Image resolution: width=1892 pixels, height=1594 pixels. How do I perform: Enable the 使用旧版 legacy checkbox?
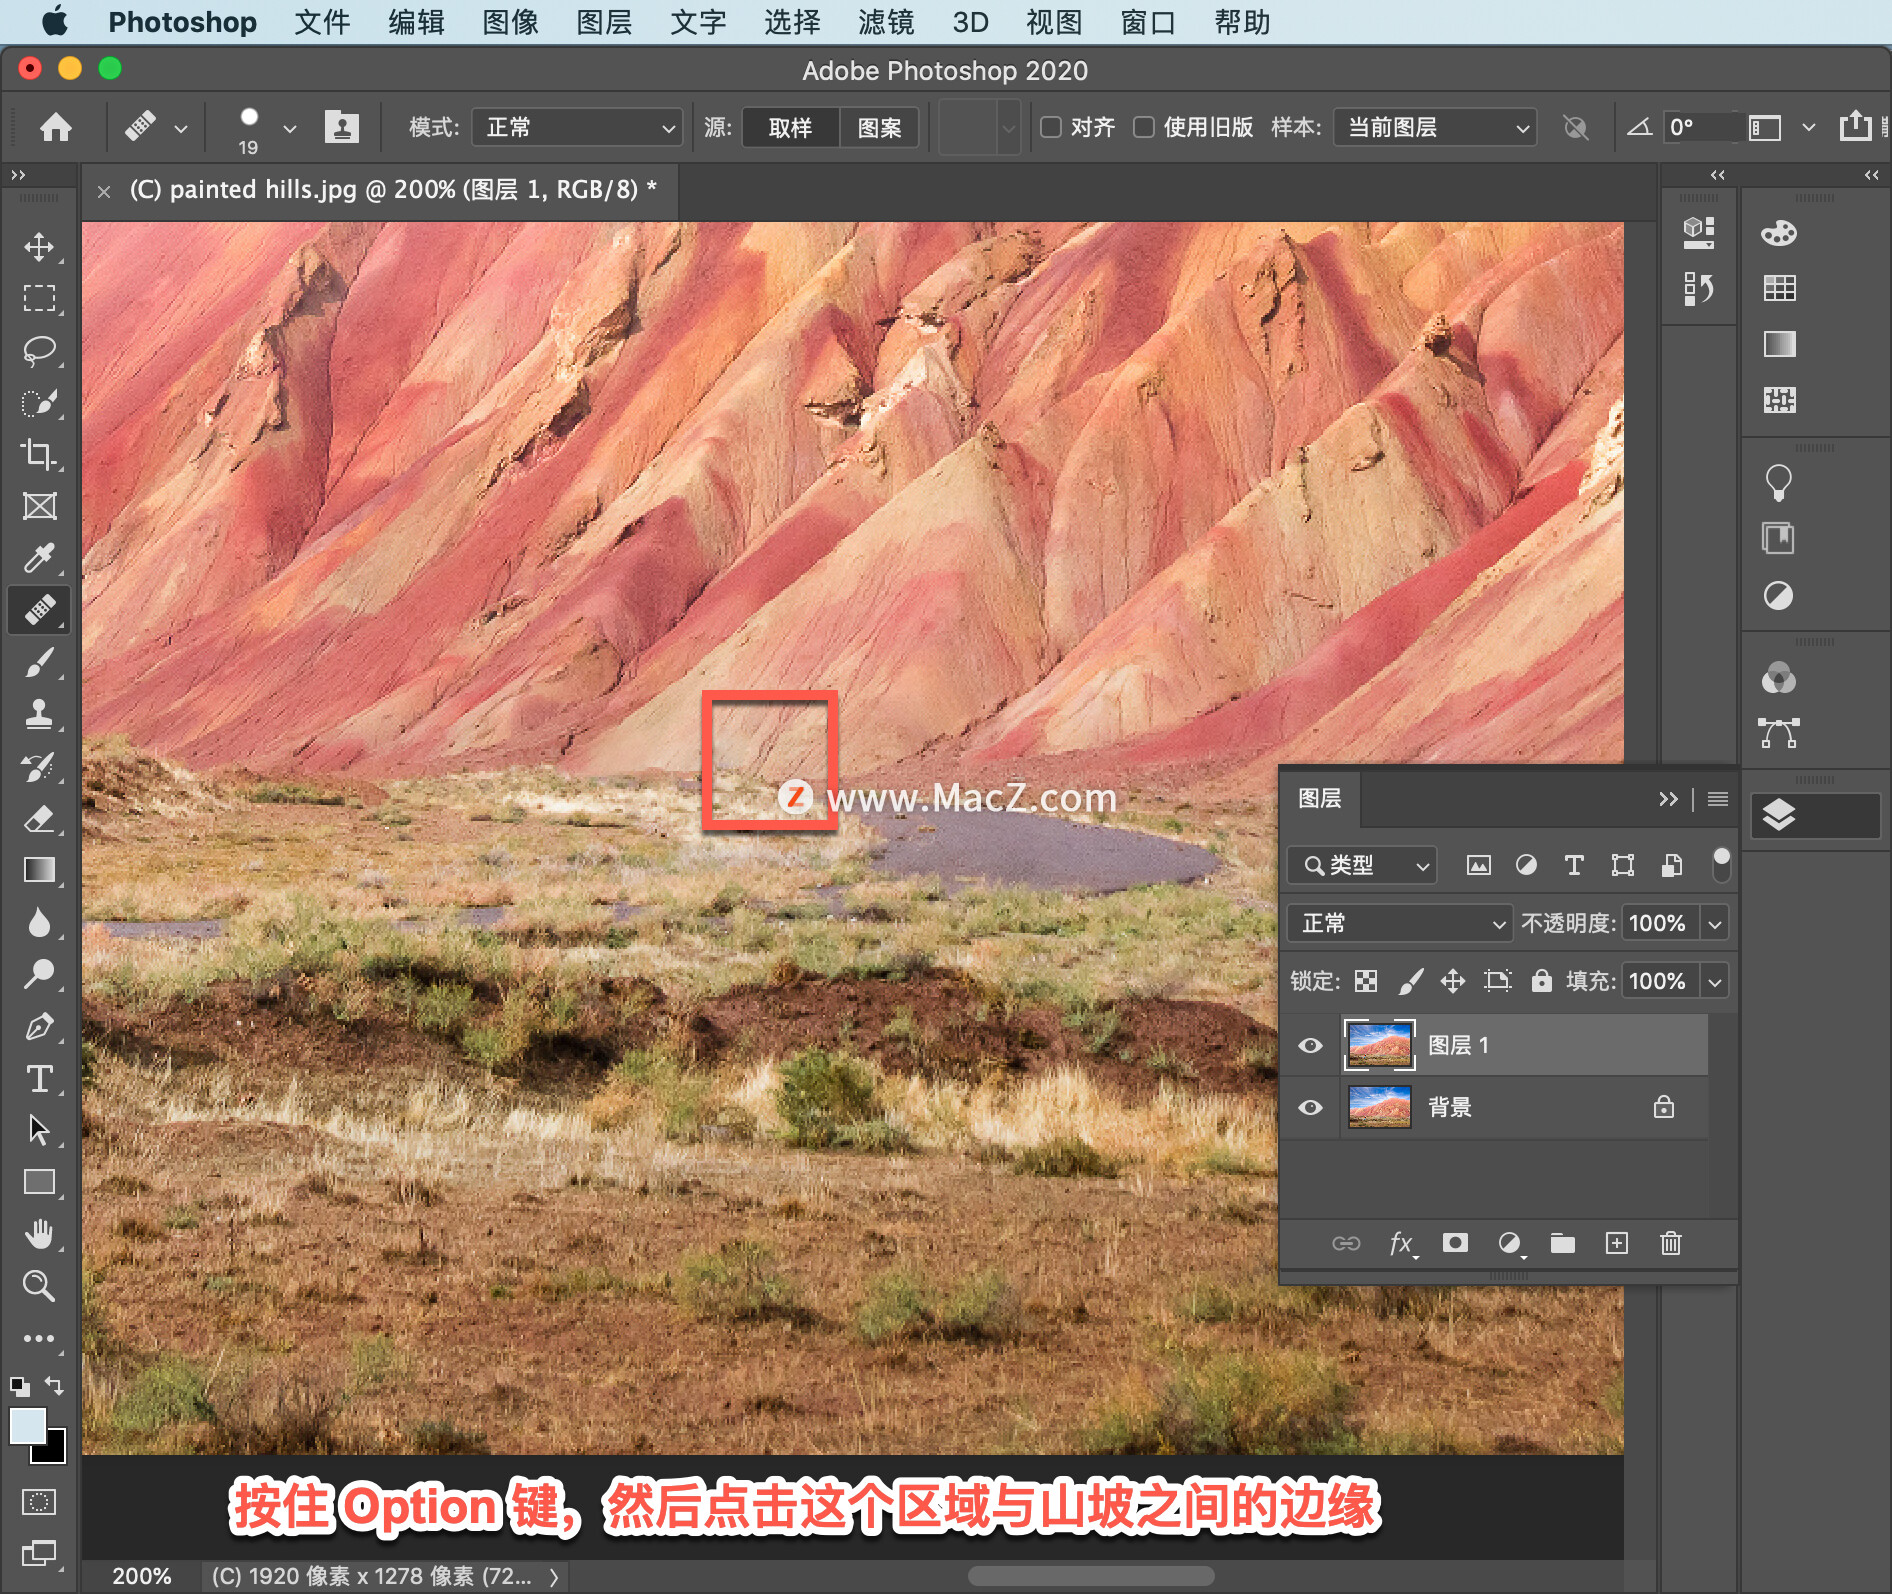pos(1144,127)
